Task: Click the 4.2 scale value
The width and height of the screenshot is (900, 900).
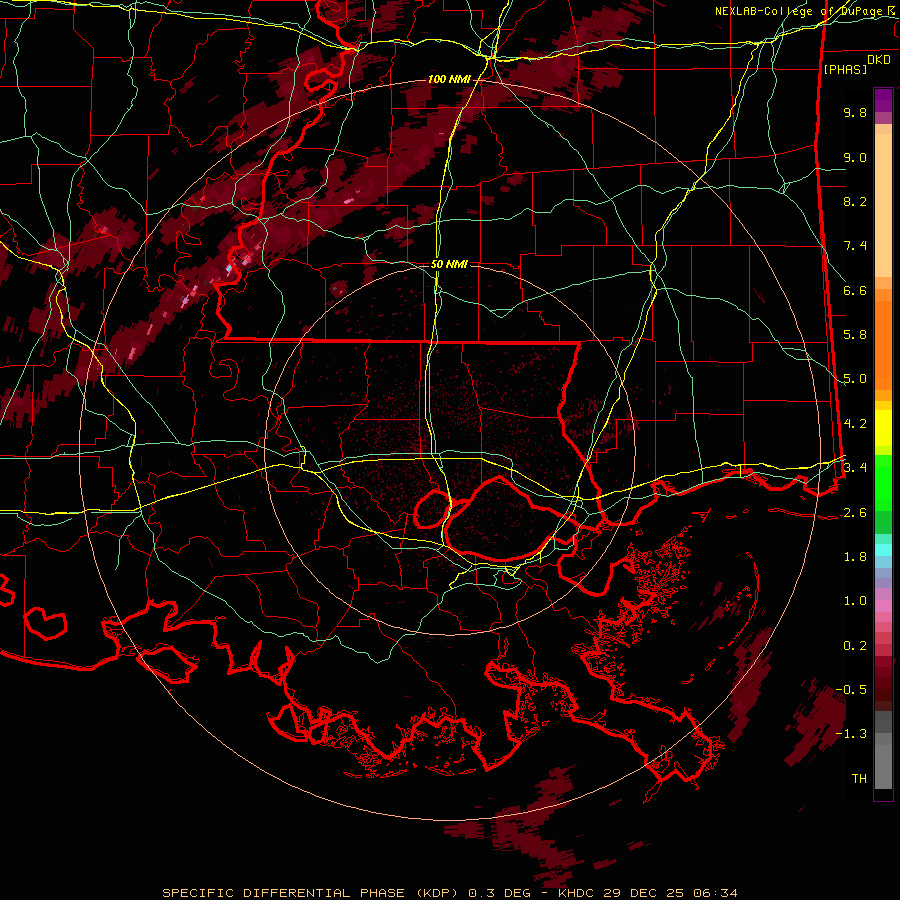Action: click(x=855, y=424)
